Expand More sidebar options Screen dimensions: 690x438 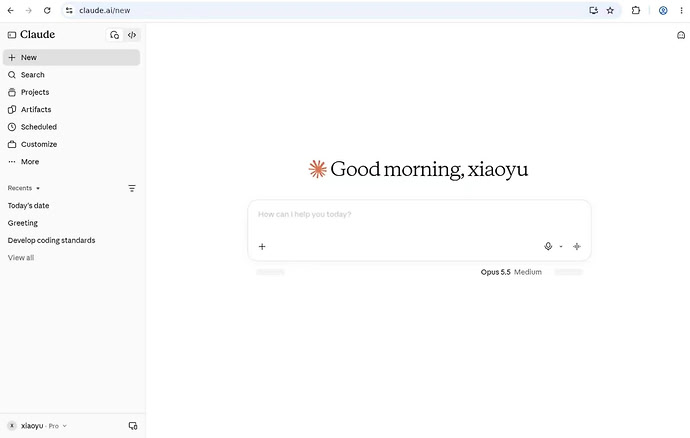pyautogui.click(x=71, y=162)
